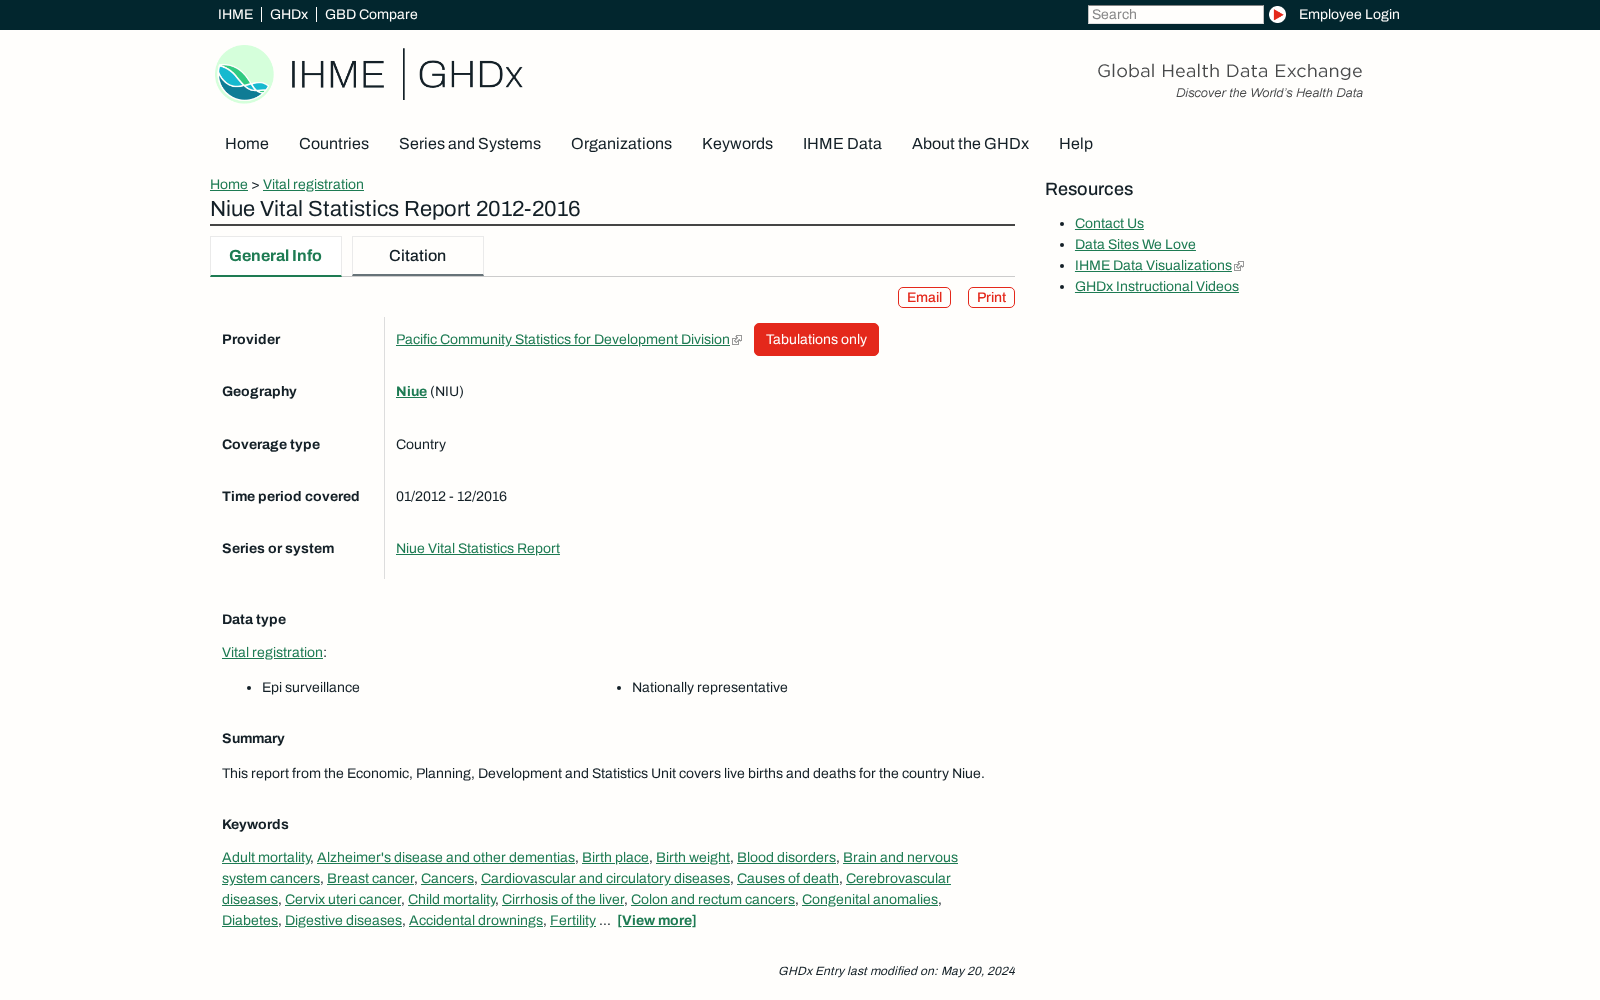
Task: Open Niue Vital Statistics Report series link
Action: point(478,548)
